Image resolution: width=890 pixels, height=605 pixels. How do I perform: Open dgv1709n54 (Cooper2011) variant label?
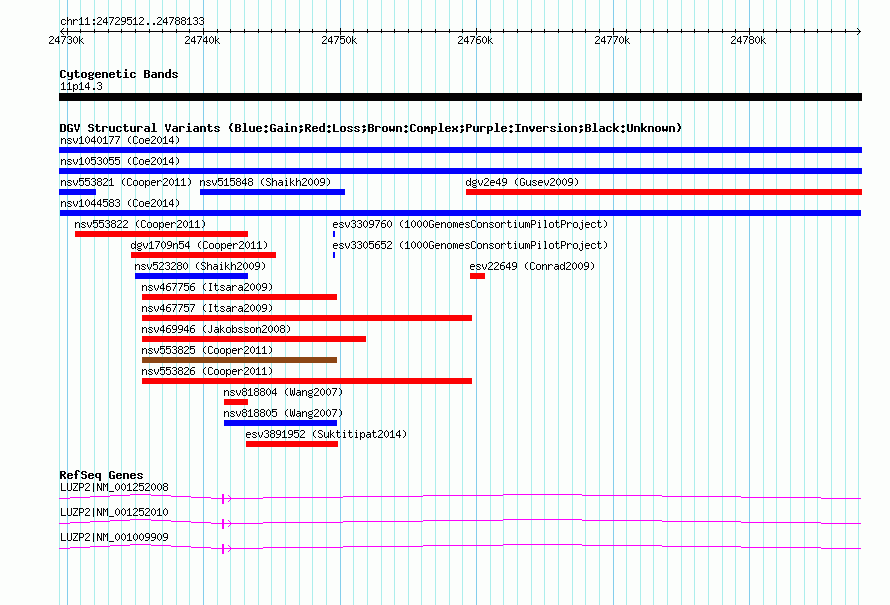pos(199,245)
